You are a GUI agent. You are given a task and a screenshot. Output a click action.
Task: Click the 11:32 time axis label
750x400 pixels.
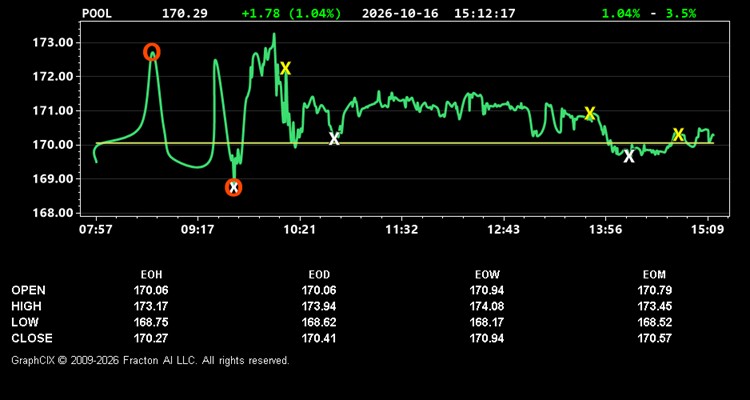point(401,230)
